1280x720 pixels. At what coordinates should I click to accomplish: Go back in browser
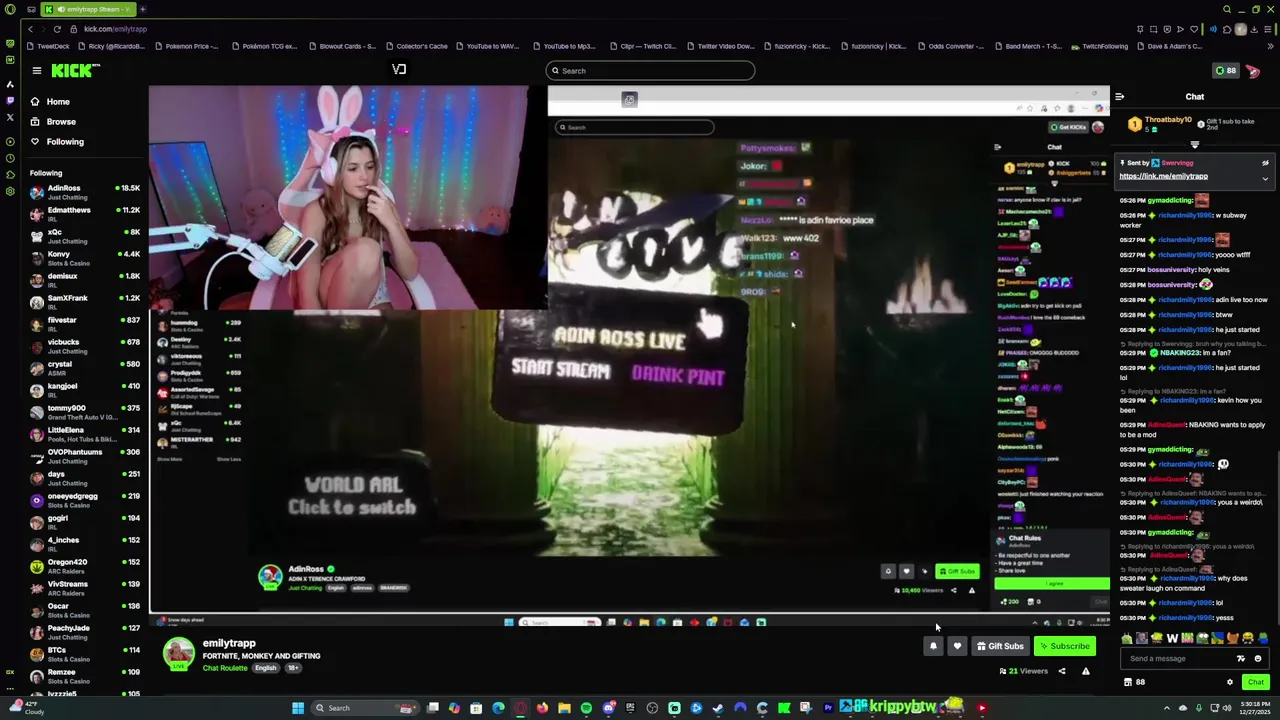(30, 29)
